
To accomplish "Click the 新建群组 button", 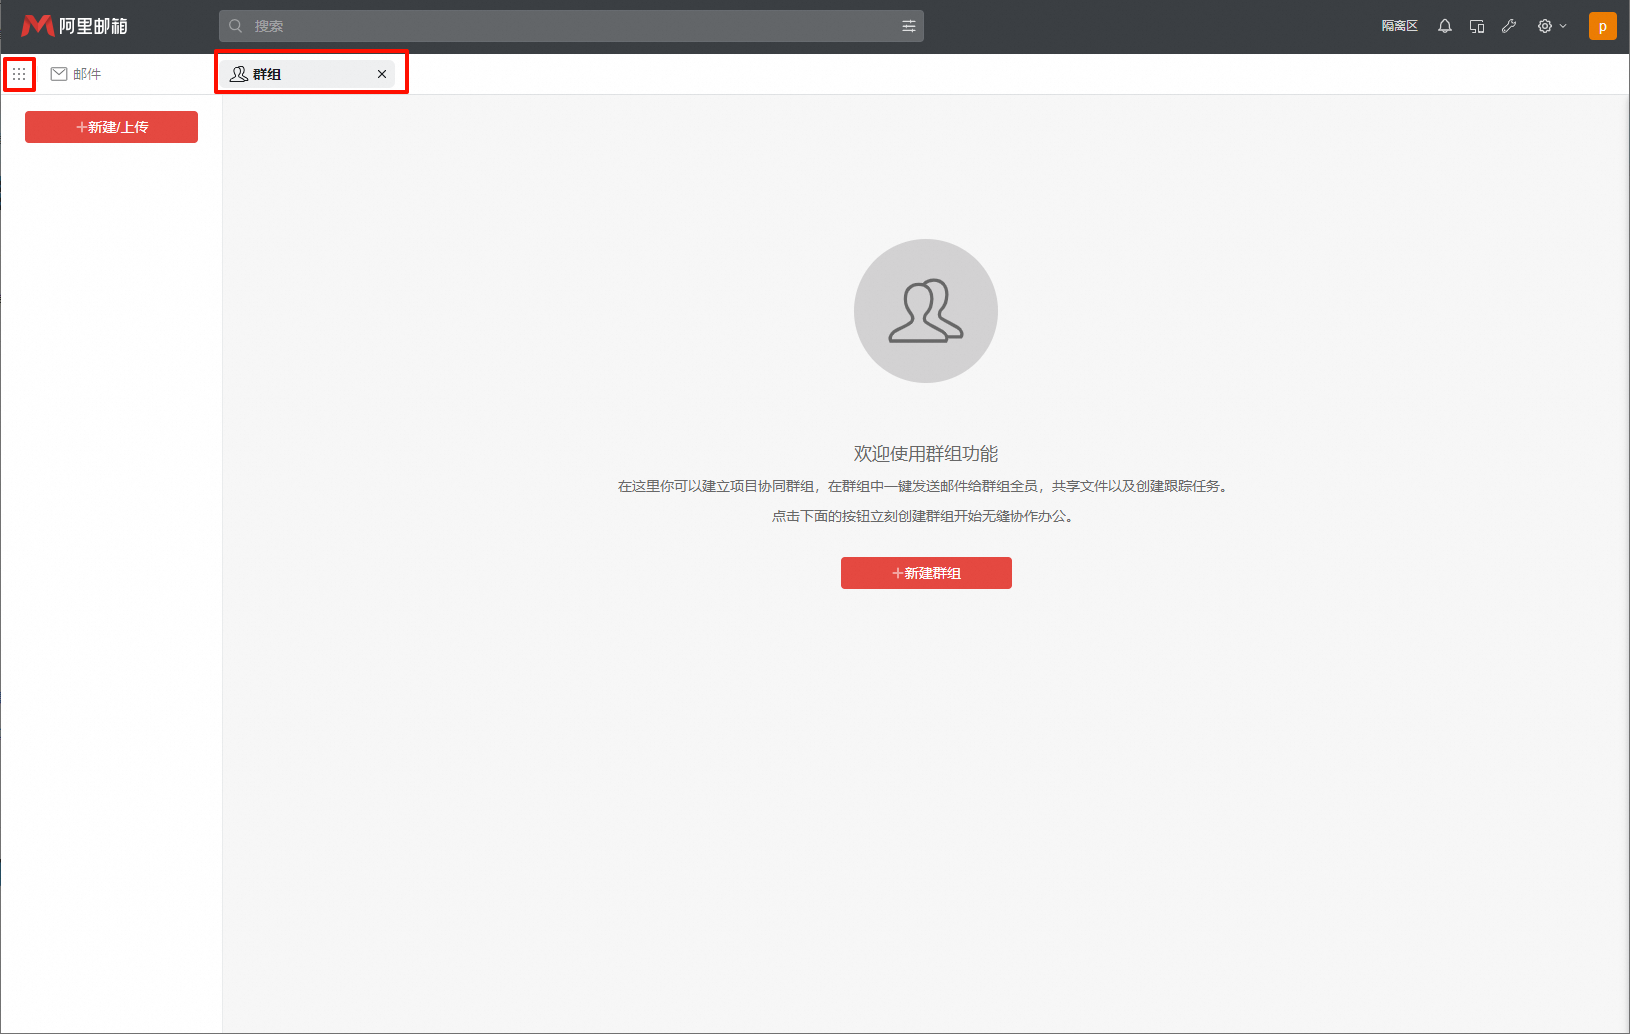I will [926, 573].
